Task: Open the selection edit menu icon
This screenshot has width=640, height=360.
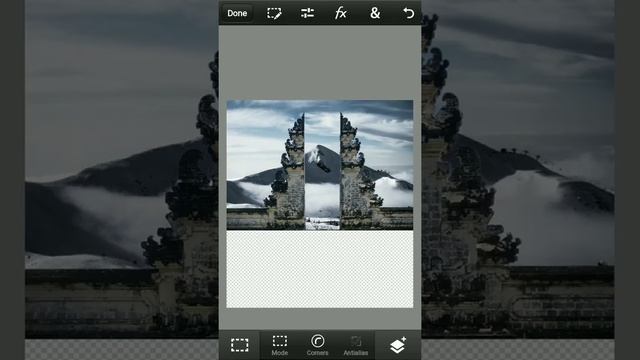Action: [x=274, y=13]
